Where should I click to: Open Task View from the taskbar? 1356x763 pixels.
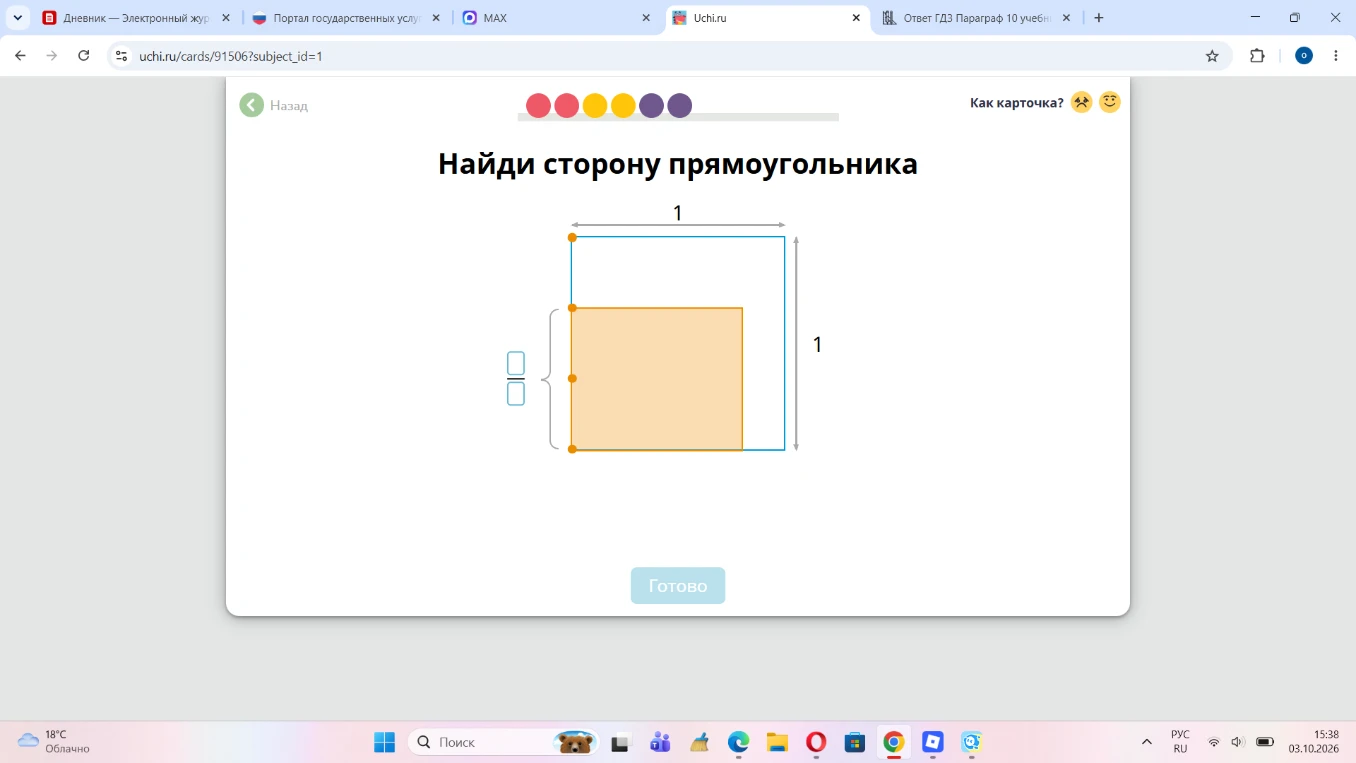point(621,742)
